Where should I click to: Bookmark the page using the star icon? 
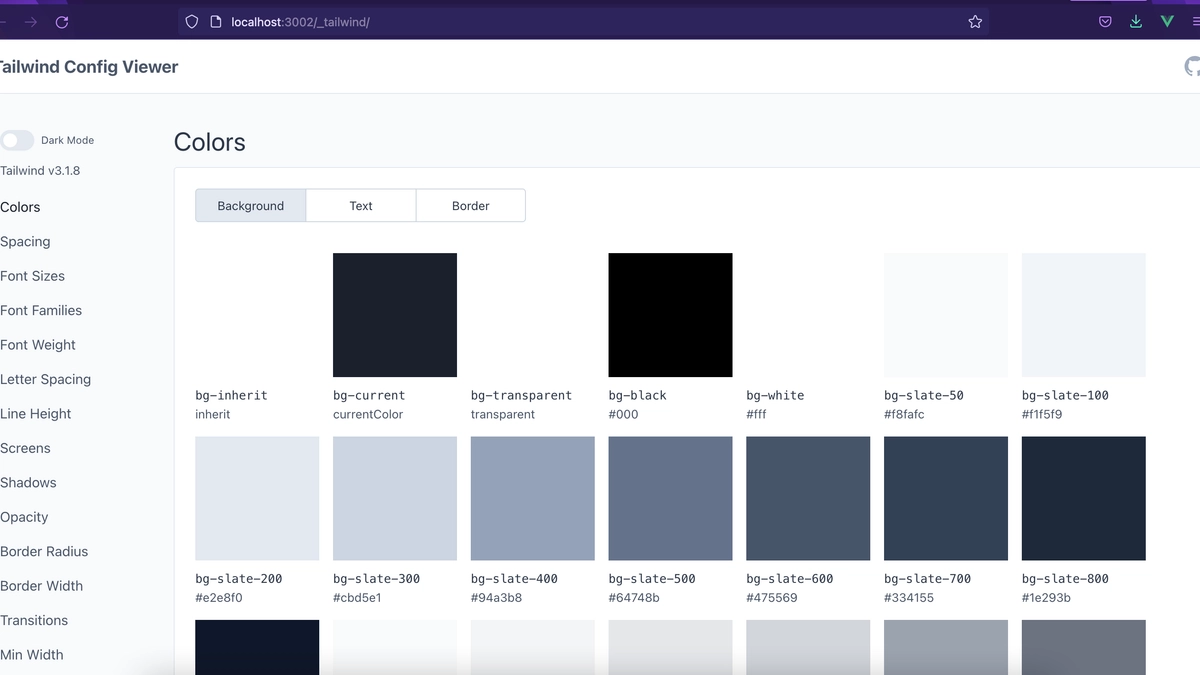975,21
